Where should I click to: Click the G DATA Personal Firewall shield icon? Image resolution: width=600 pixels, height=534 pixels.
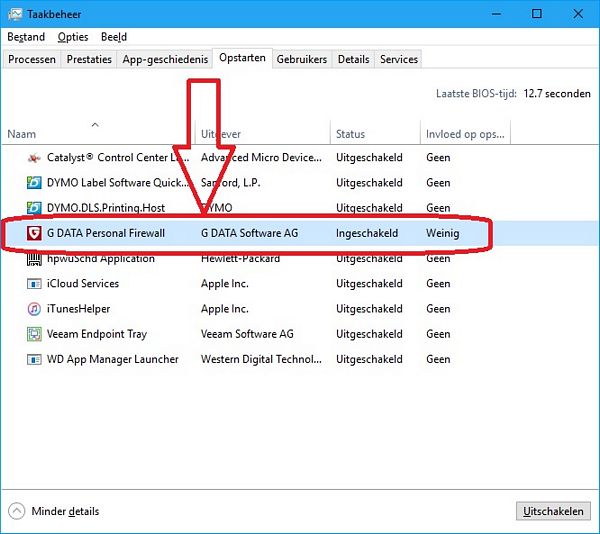(x=34, y=233)
